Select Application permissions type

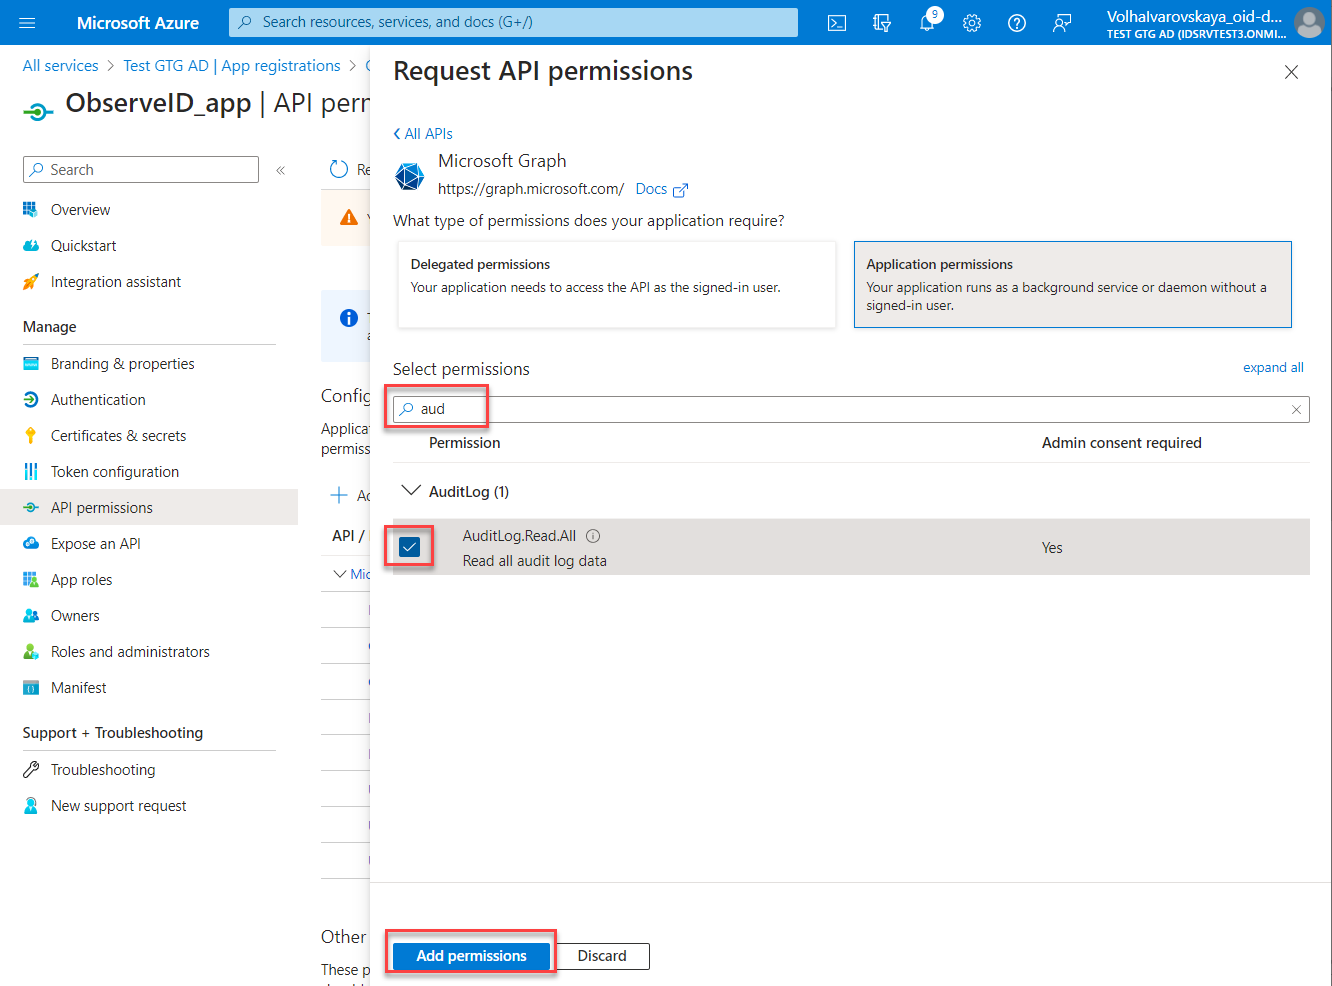point(1072,284)
